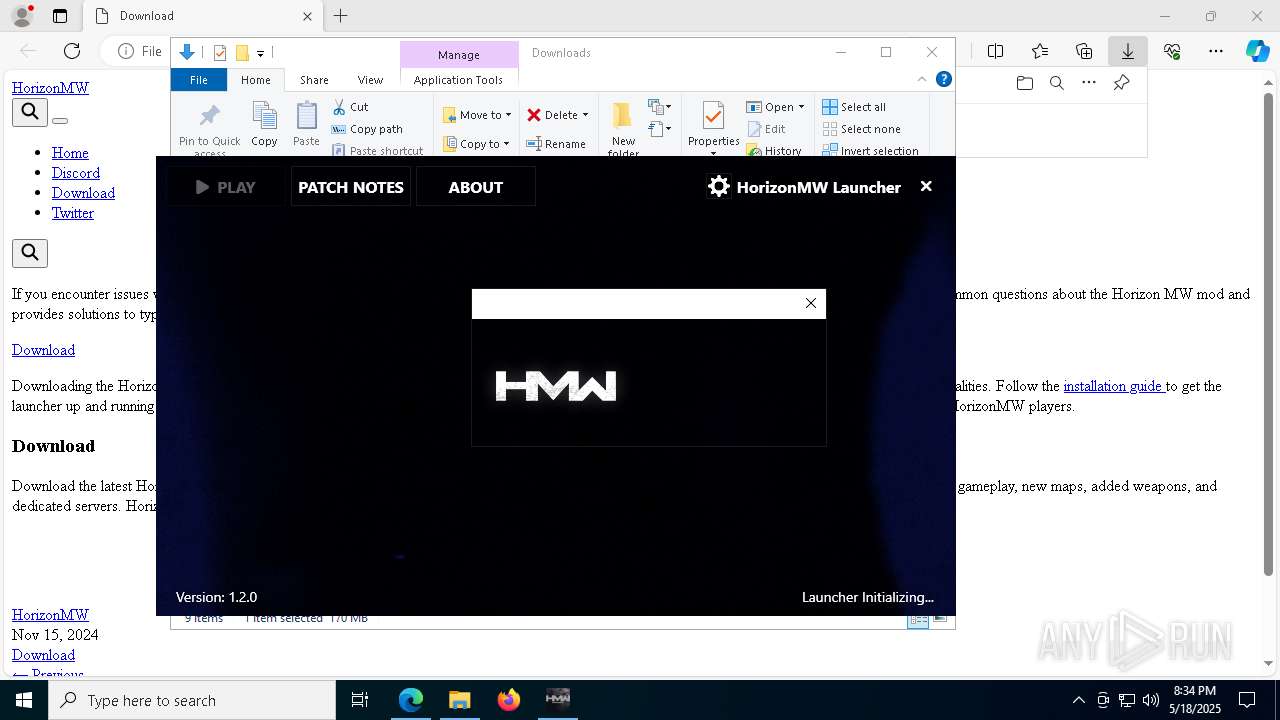Viewport: 1280px width, 720px height.
Task: Expand the Open dropdown in ribbon
Action: (x=801, y=107)
